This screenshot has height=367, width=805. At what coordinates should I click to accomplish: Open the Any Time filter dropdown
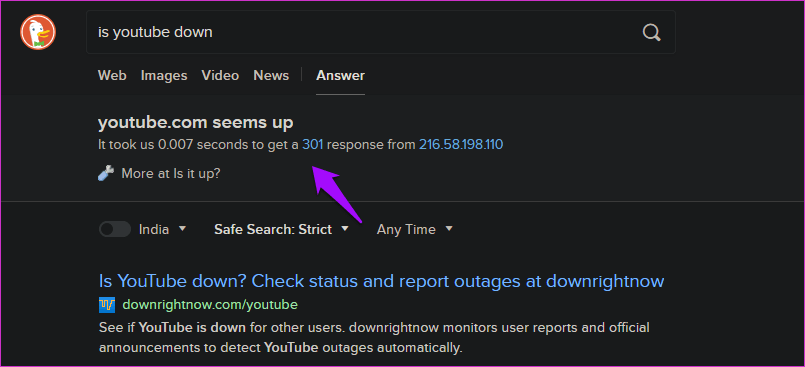[415, 229]
